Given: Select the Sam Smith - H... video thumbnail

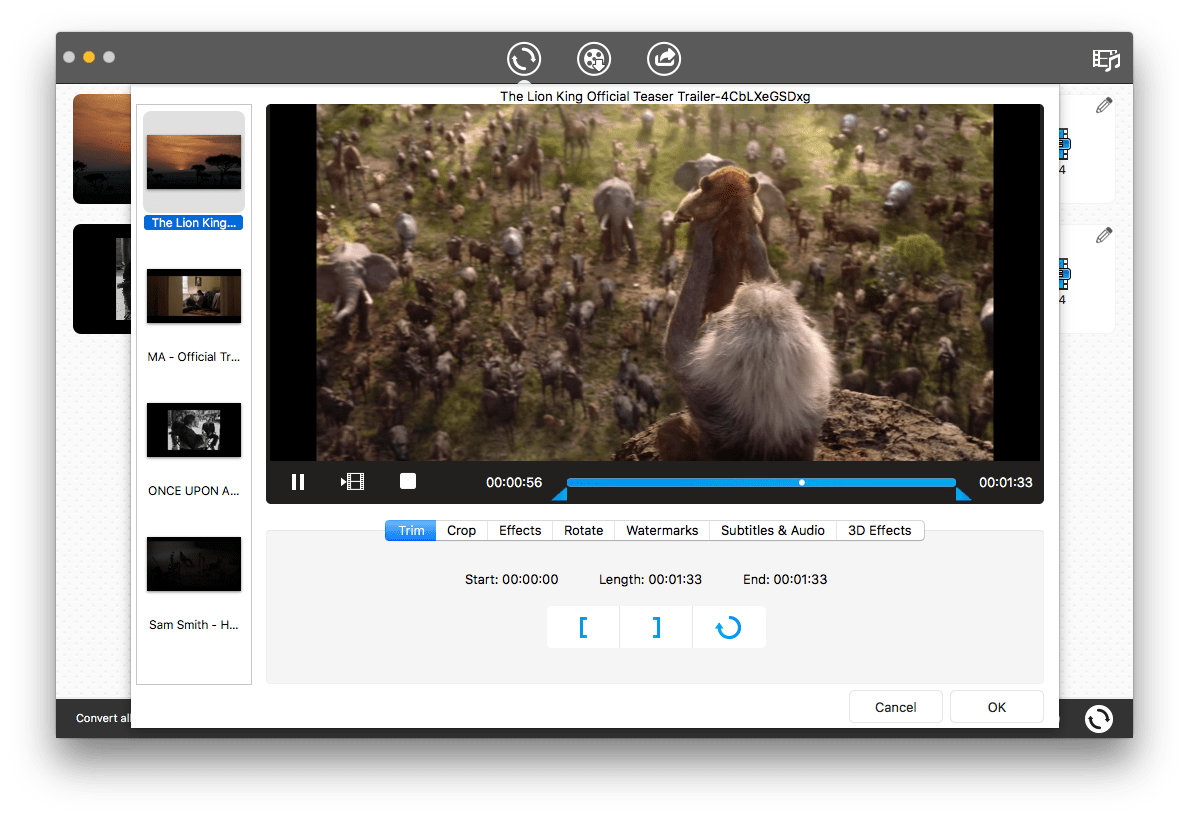Looking at the screenshot, I should coord(194,564).
